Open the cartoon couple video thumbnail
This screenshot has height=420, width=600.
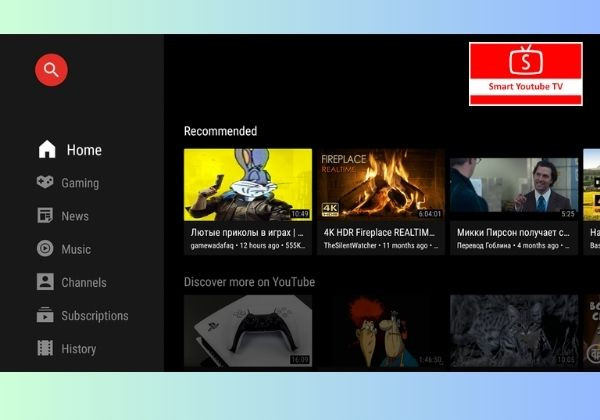(381, 331)
